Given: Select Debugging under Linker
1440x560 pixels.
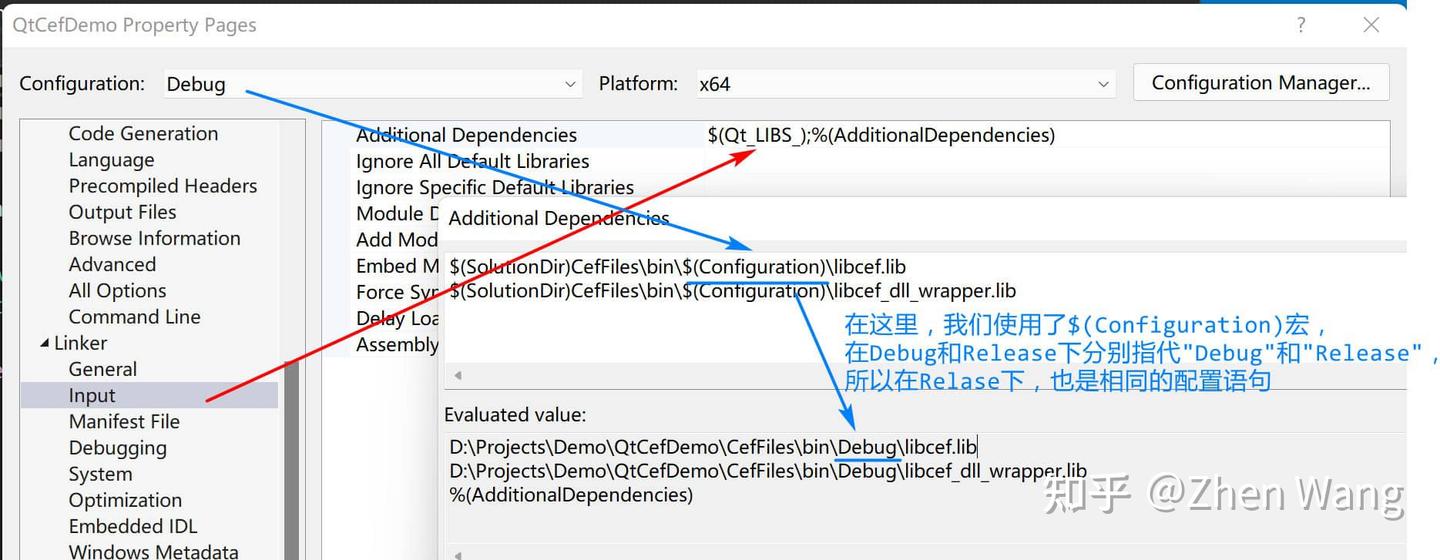Looking at the screenshot, I should click(117, 448).
